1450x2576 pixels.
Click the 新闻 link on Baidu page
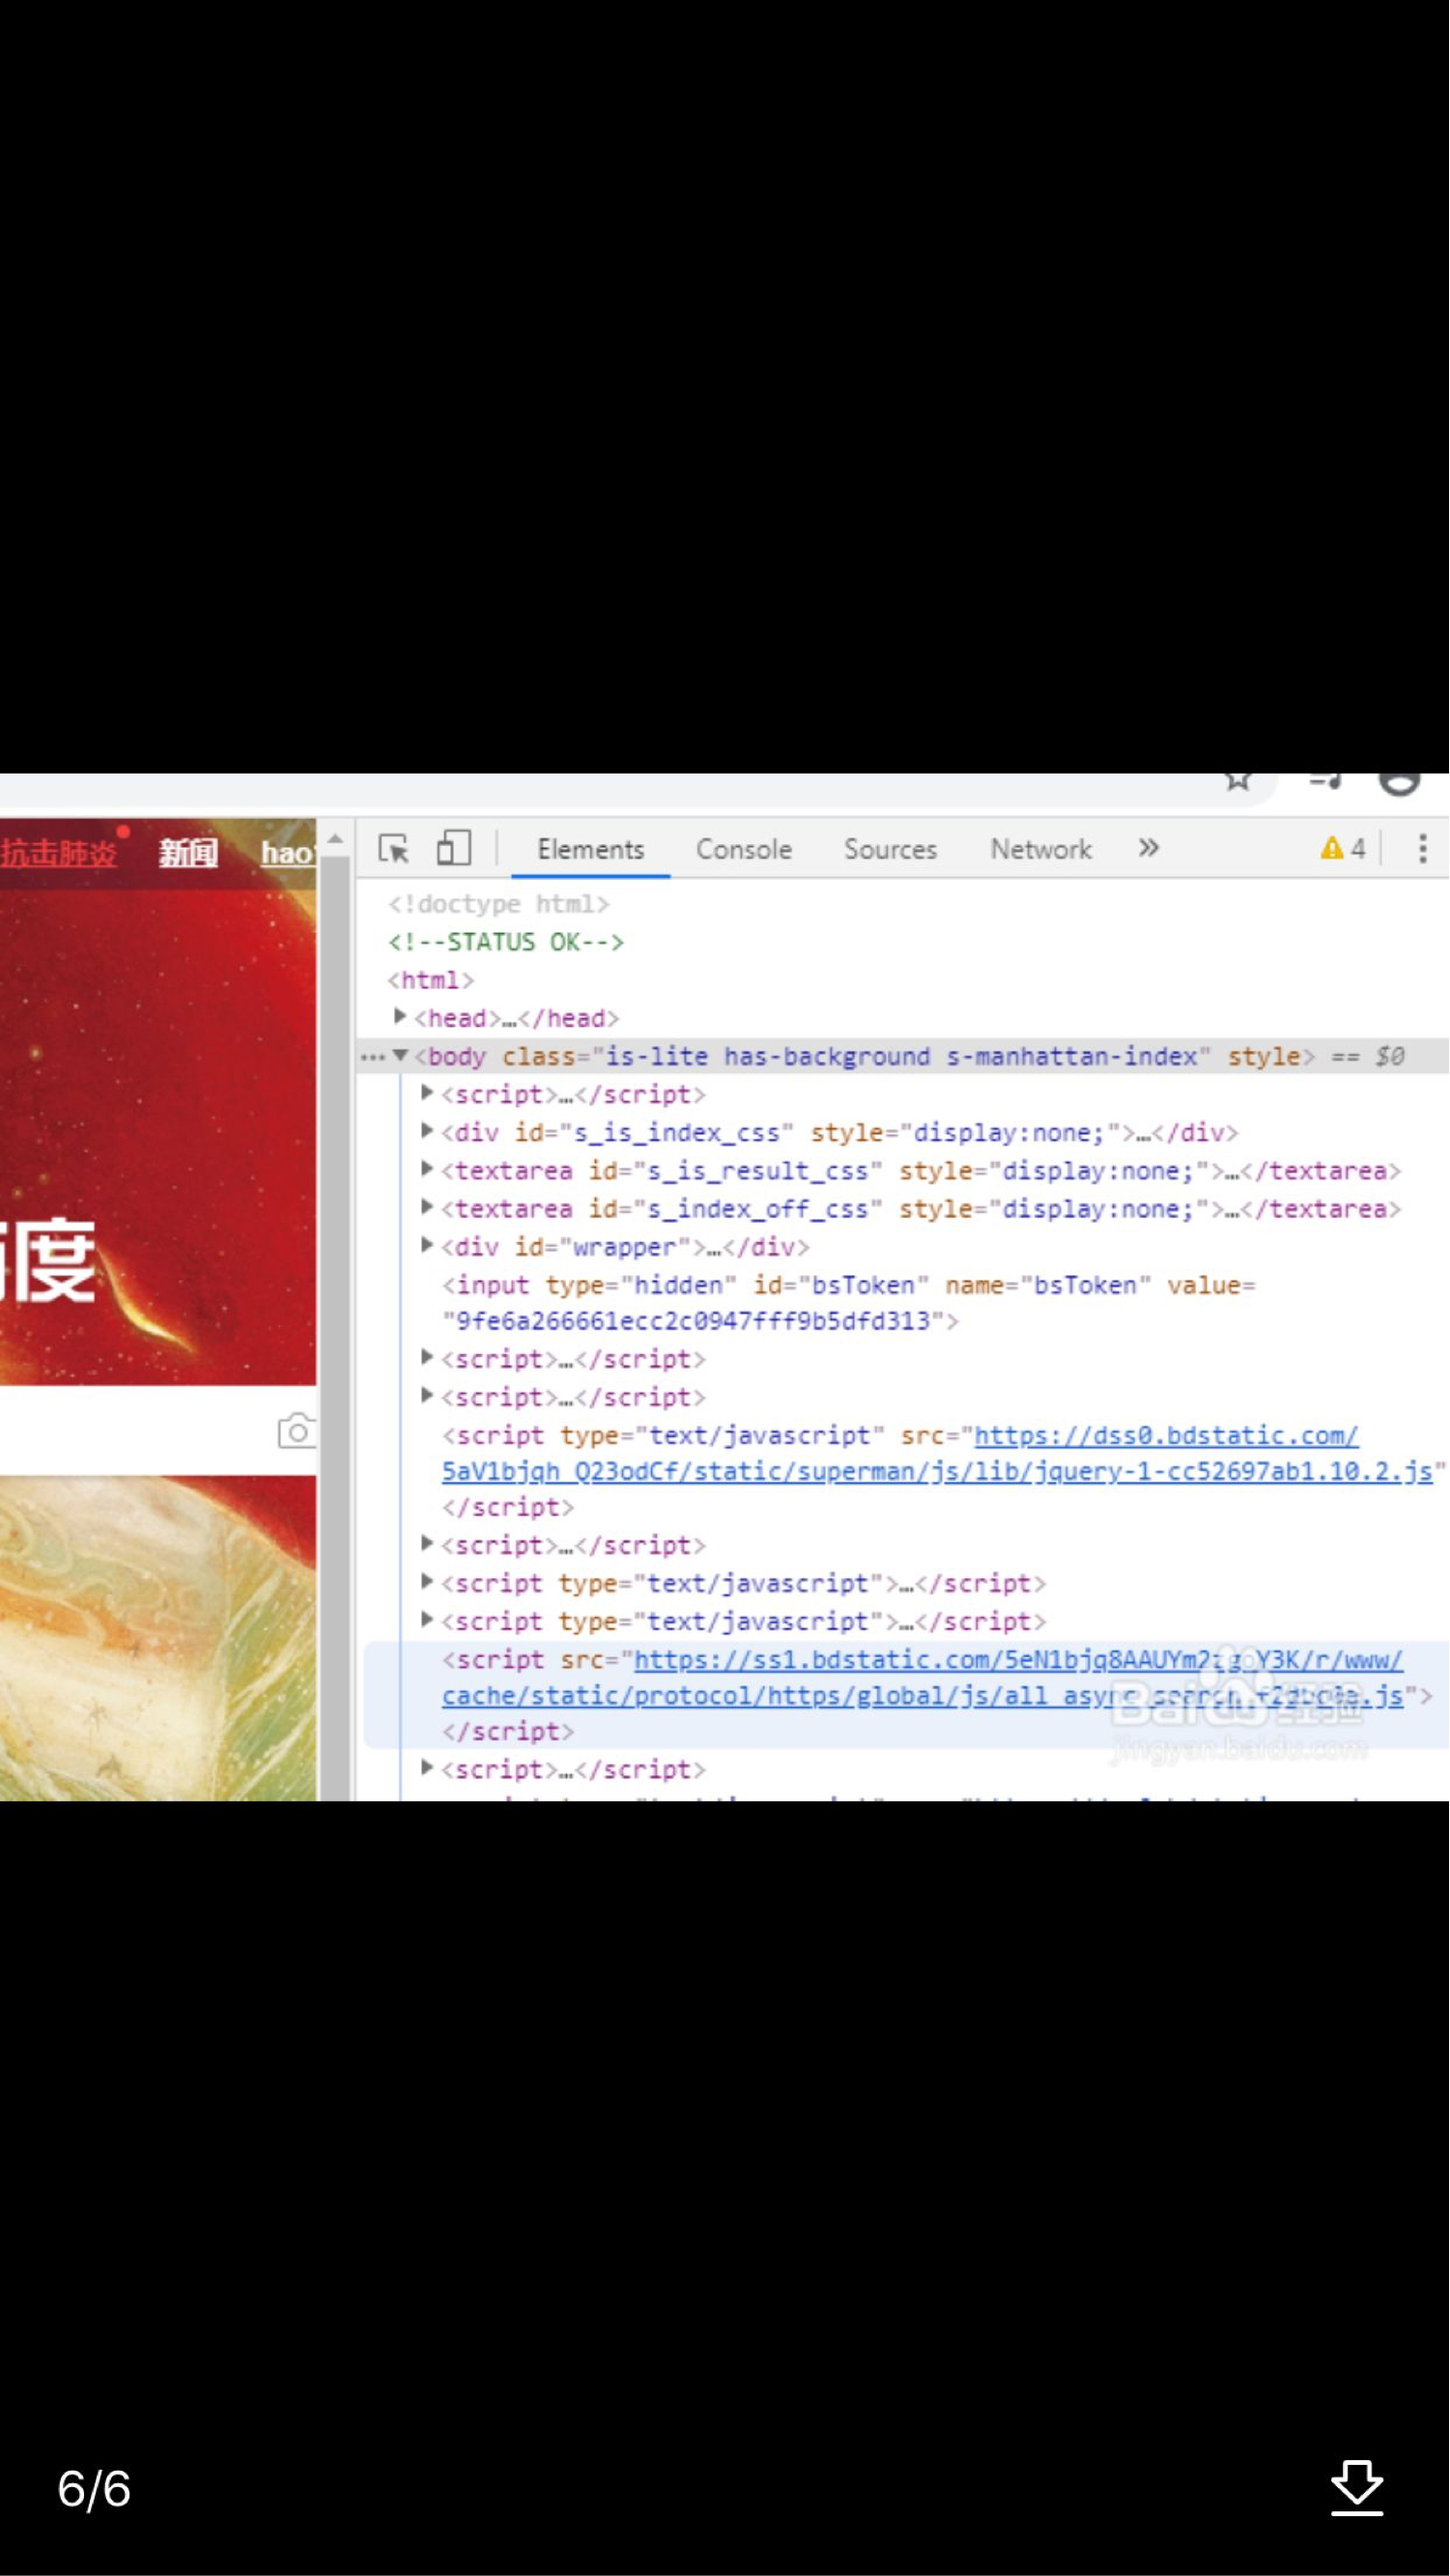[188, 853]
